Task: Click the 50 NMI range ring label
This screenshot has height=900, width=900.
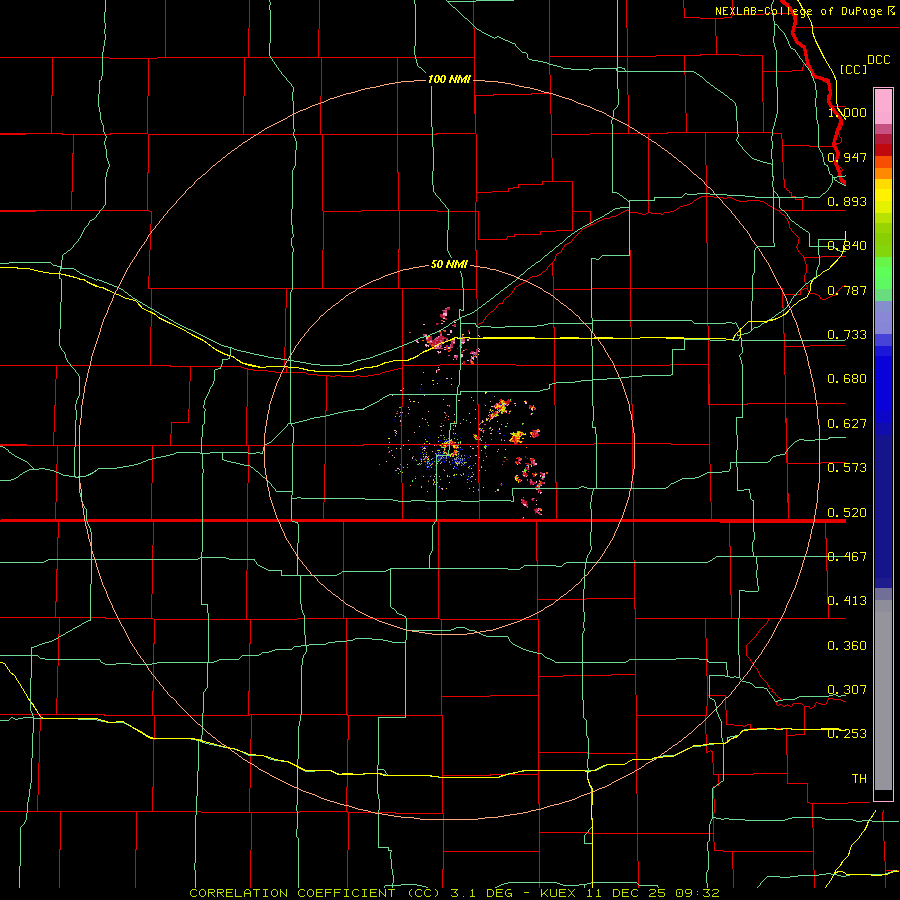Action: coord(449,264)
